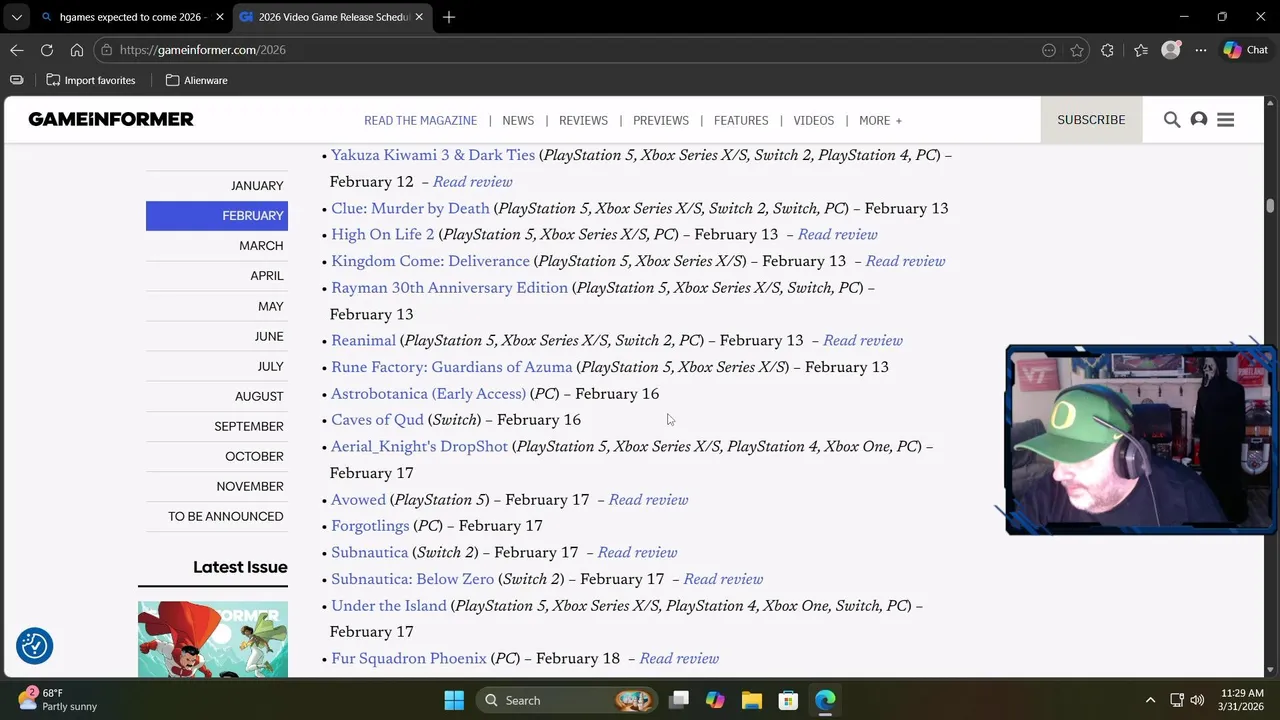This screenshot has height=720, width=1280.
Task: Open Caves of Qud link
Action: click(377, 420)
